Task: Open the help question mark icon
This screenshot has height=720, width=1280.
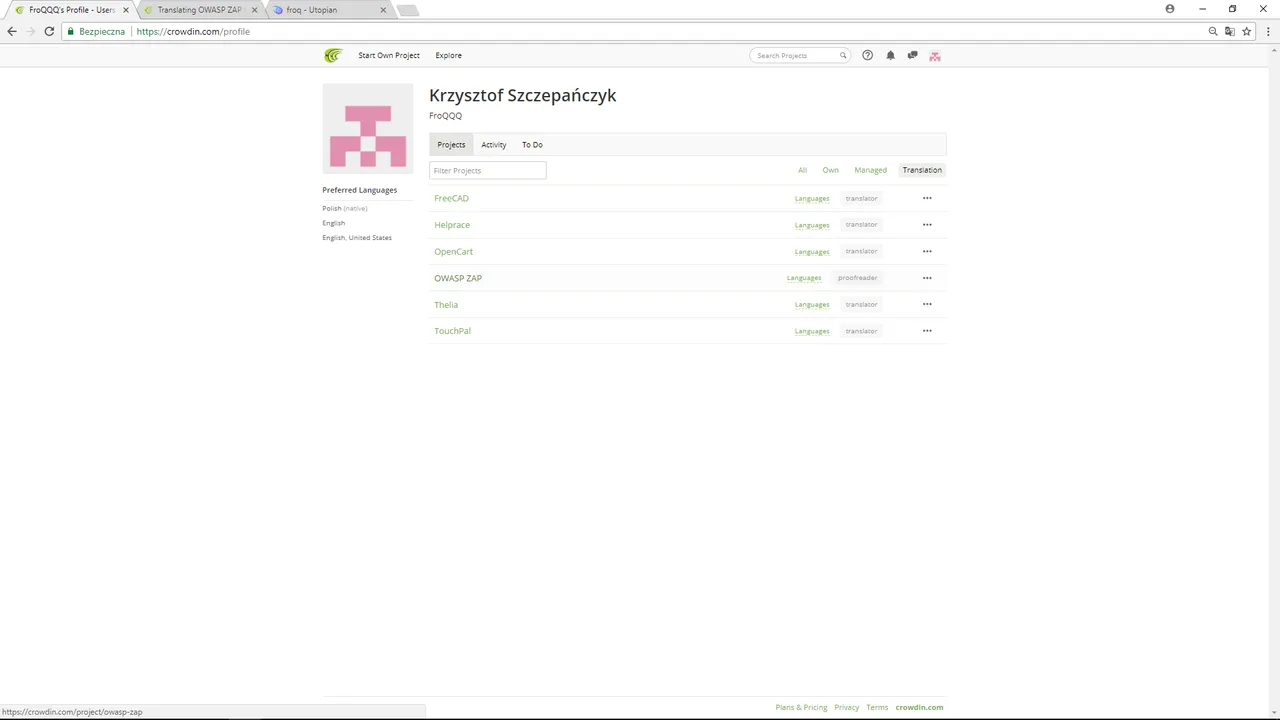Action: click(x=868, y=55)
